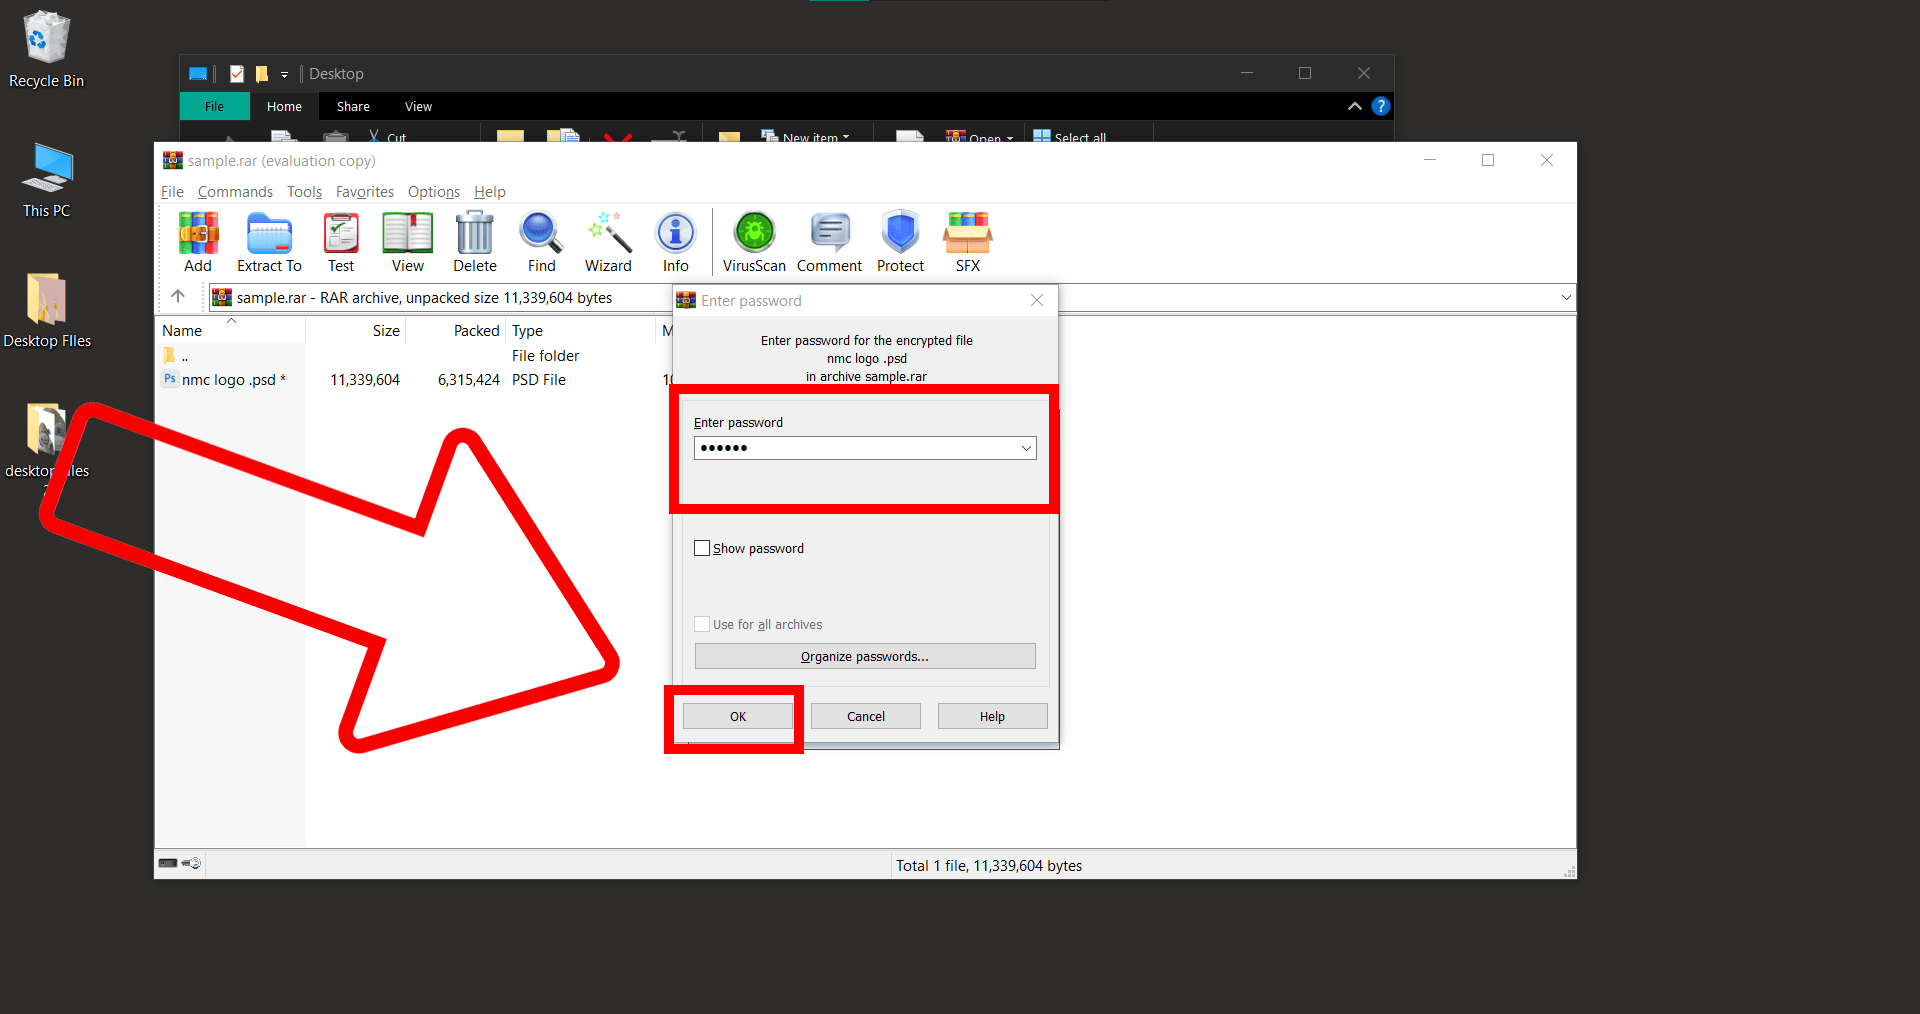
Task: Confirm password by clicking OK
Action: point(737,716)
